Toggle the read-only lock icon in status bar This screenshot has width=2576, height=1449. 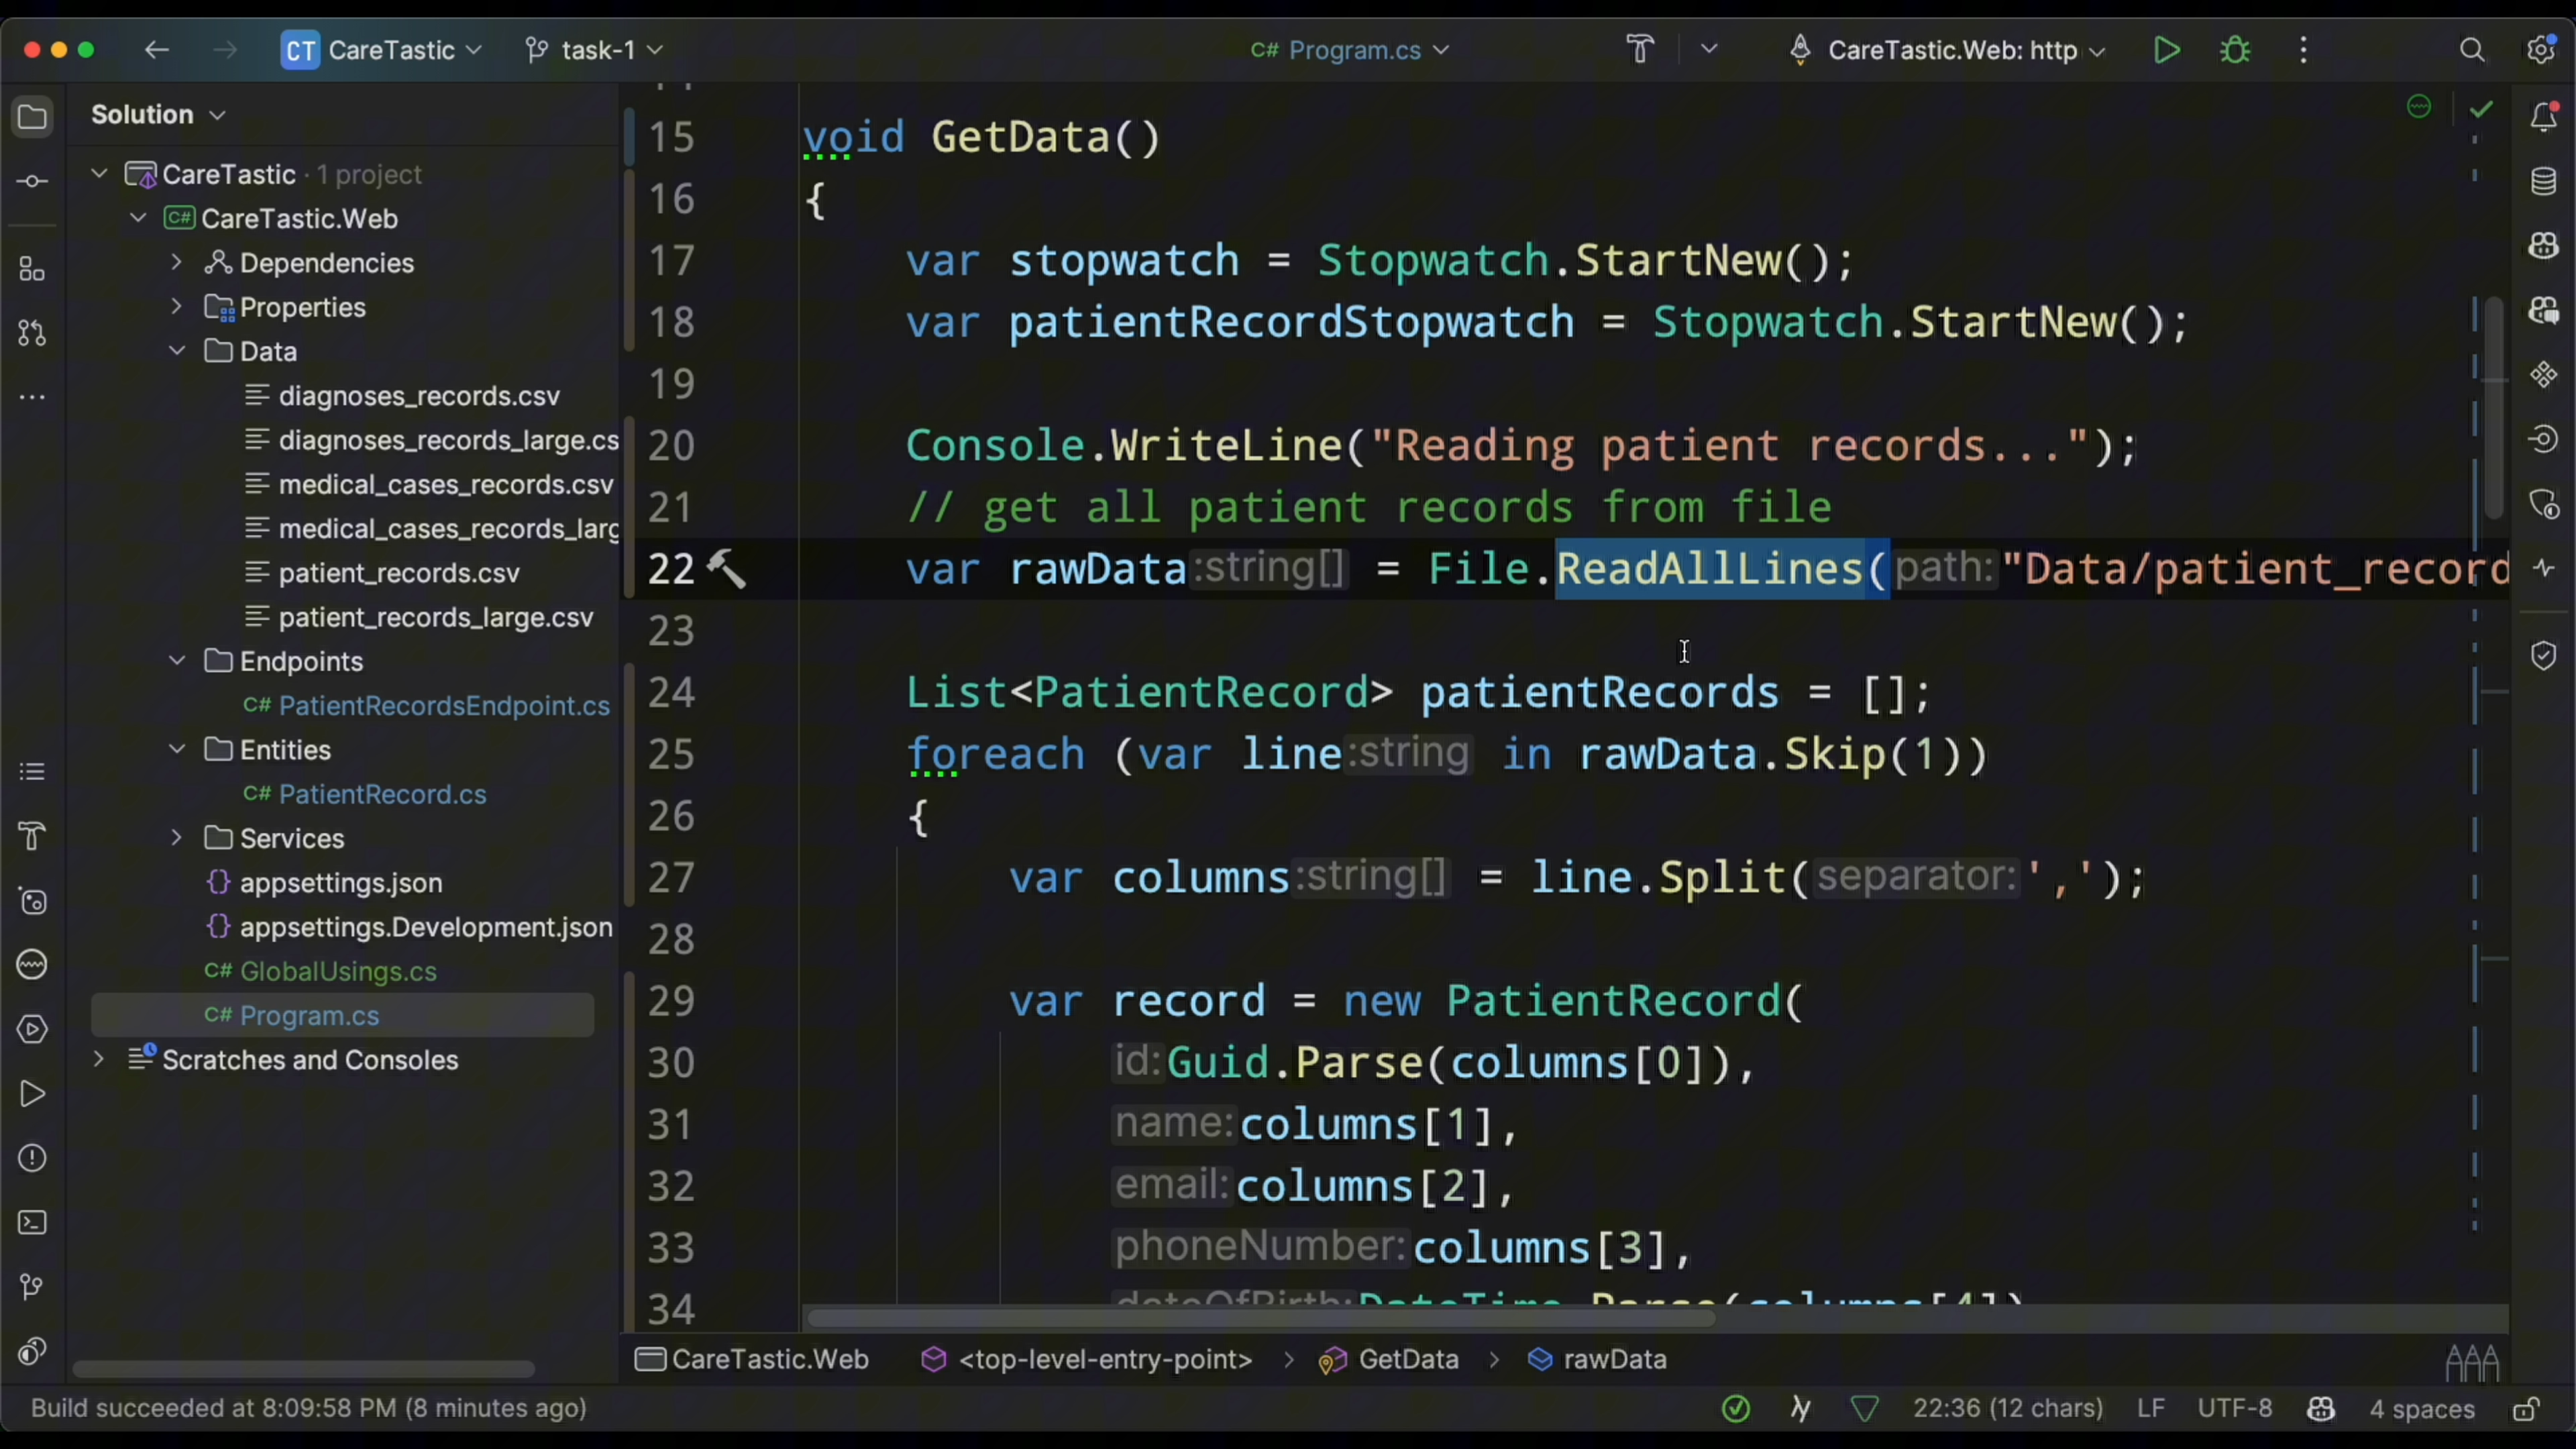(x=2526, y=1409)
